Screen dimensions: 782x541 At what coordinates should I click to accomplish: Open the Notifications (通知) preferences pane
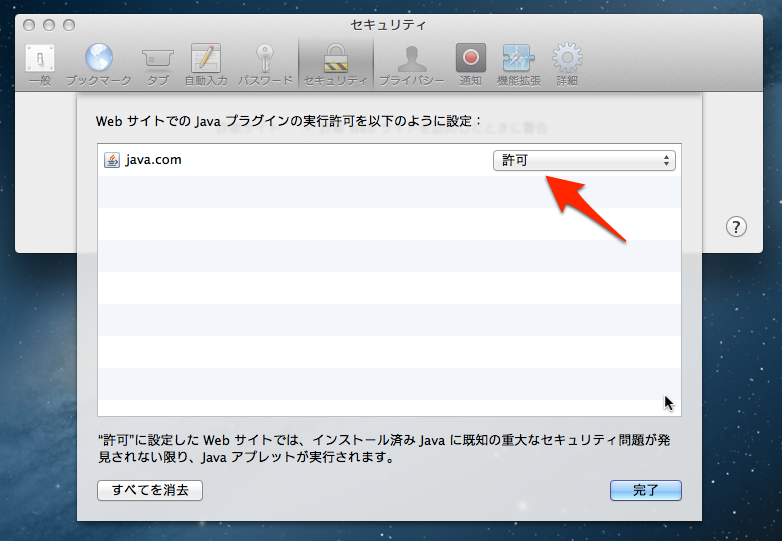[x=470, y=65]
